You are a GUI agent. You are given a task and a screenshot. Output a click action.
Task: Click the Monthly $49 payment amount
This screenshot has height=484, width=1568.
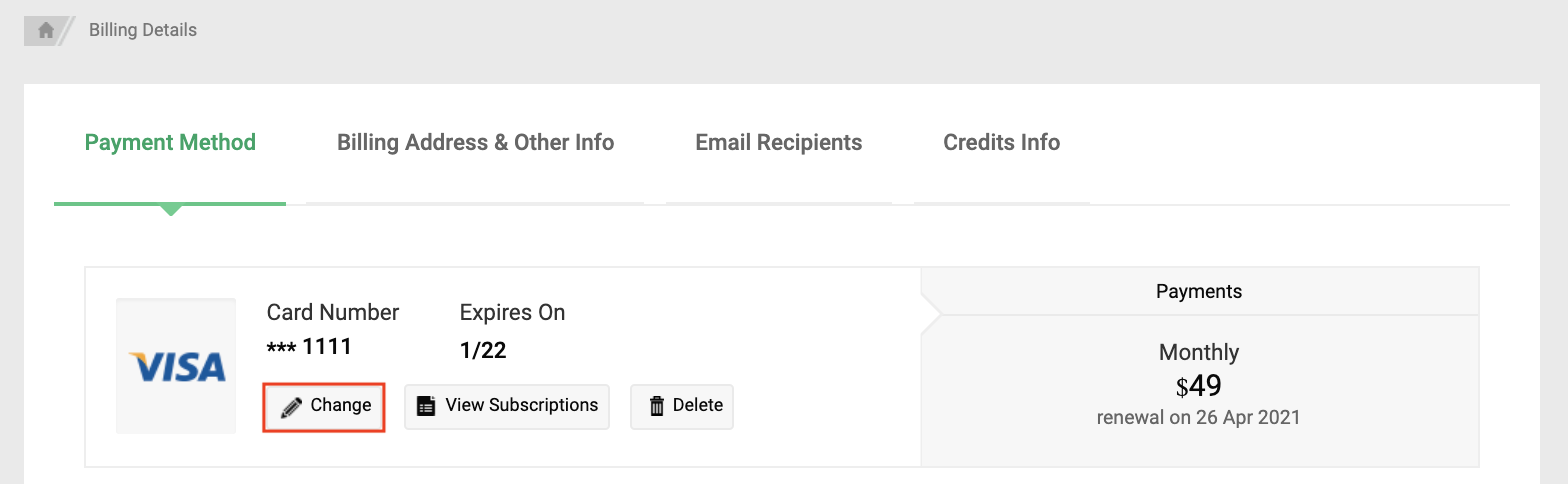tap(1198, 385)
